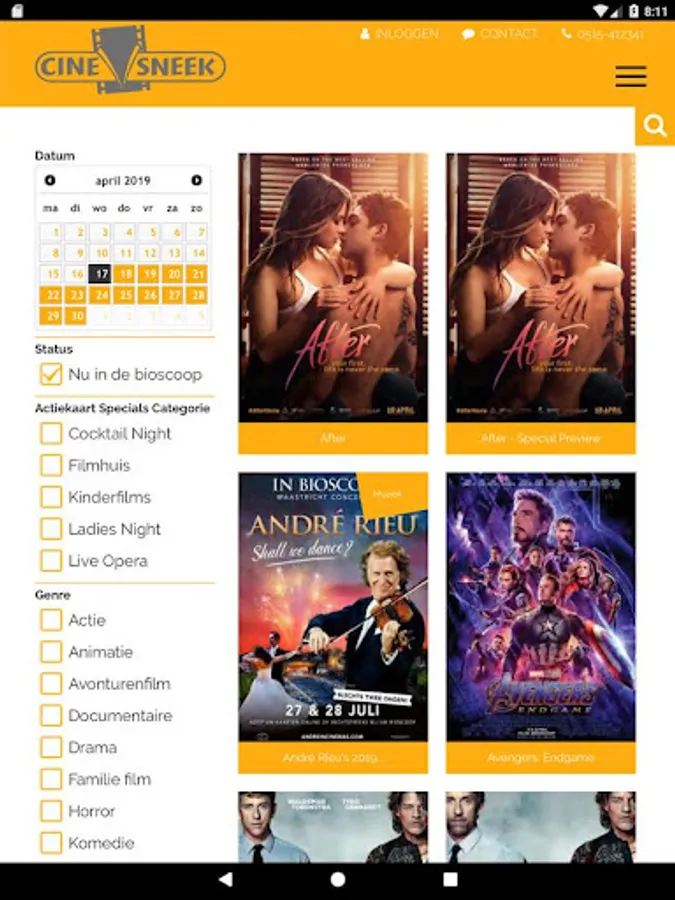Open the Inloggen link

[399, 34]
